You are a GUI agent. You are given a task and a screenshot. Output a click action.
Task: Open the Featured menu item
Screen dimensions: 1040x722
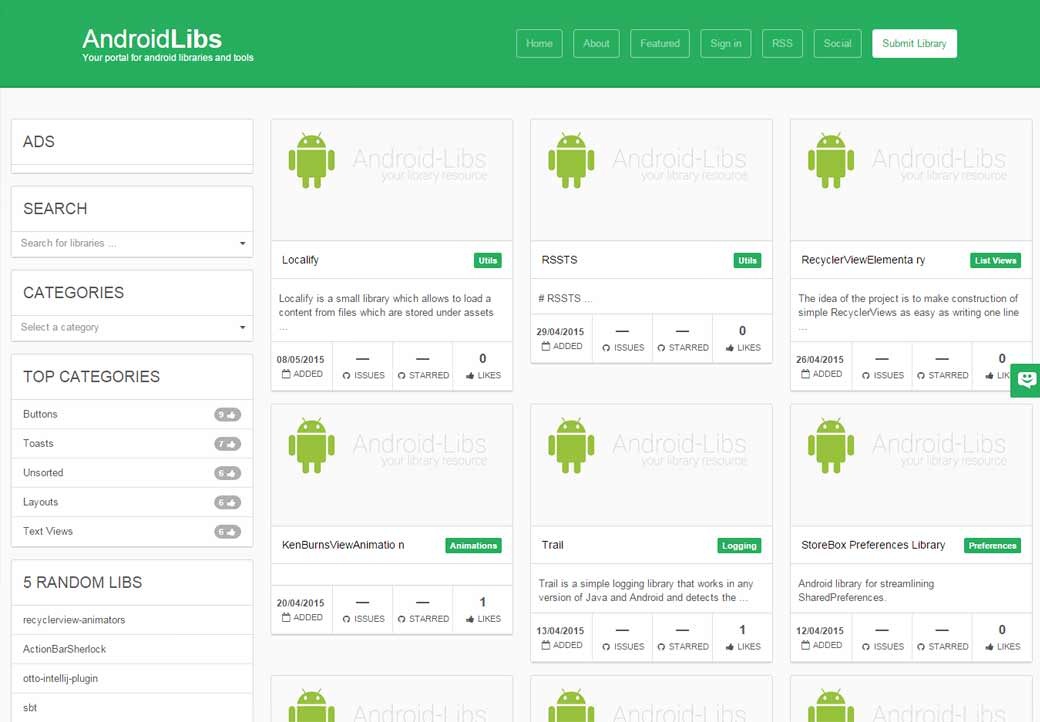pyautogui.click(x=659, y=43)
